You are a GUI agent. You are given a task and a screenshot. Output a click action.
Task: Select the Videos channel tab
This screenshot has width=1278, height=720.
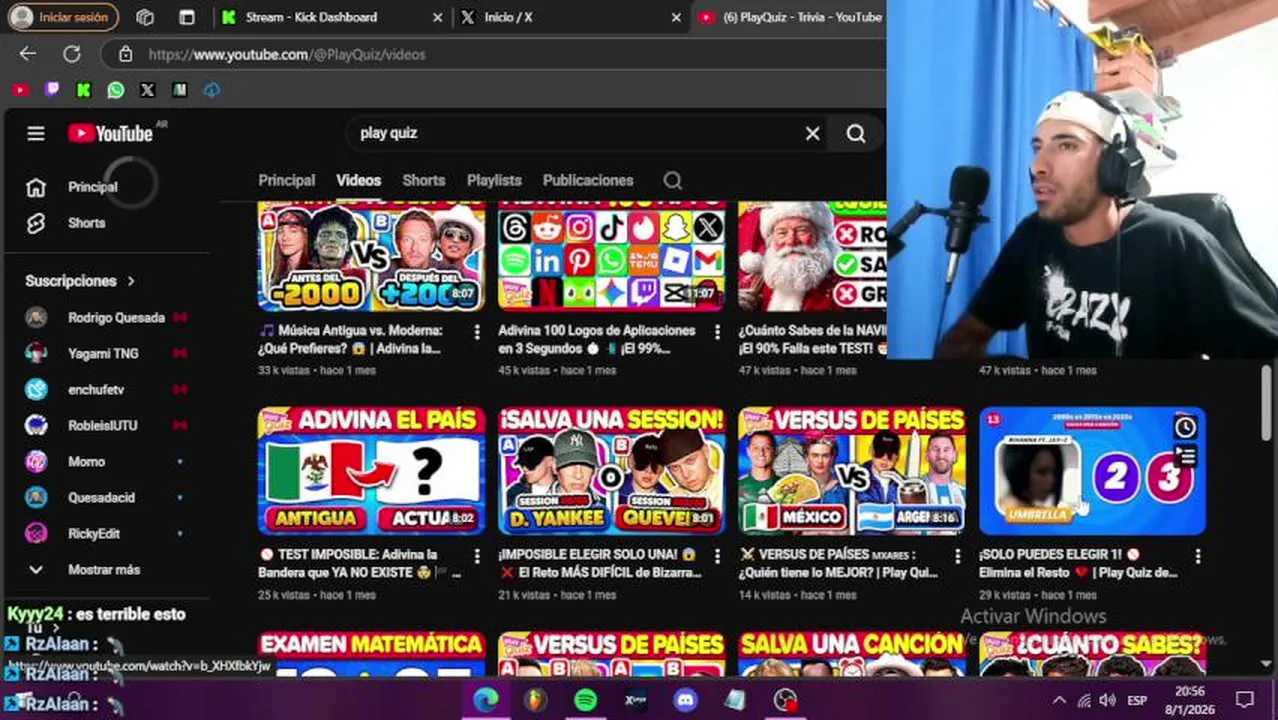tap(358, 180)
